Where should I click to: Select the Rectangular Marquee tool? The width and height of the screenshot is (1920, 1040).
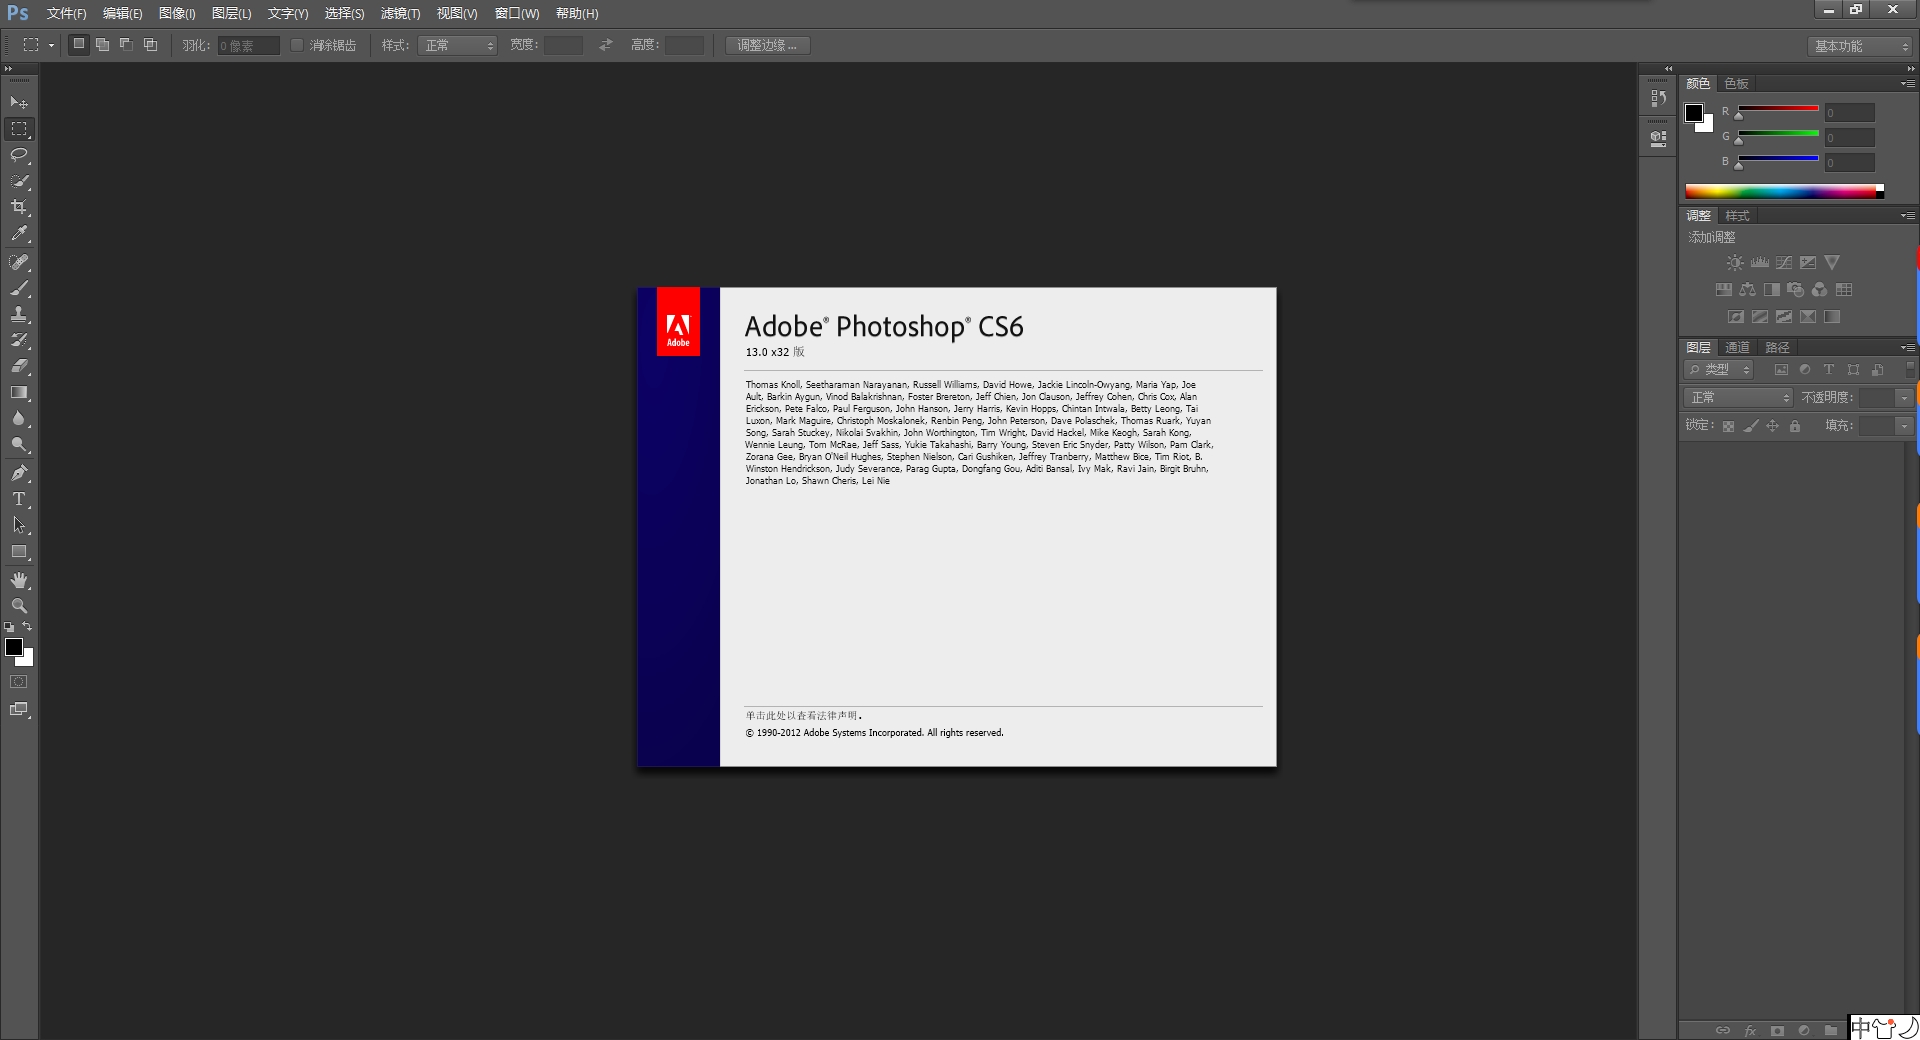pyautogui.click(x=18, y=128)
